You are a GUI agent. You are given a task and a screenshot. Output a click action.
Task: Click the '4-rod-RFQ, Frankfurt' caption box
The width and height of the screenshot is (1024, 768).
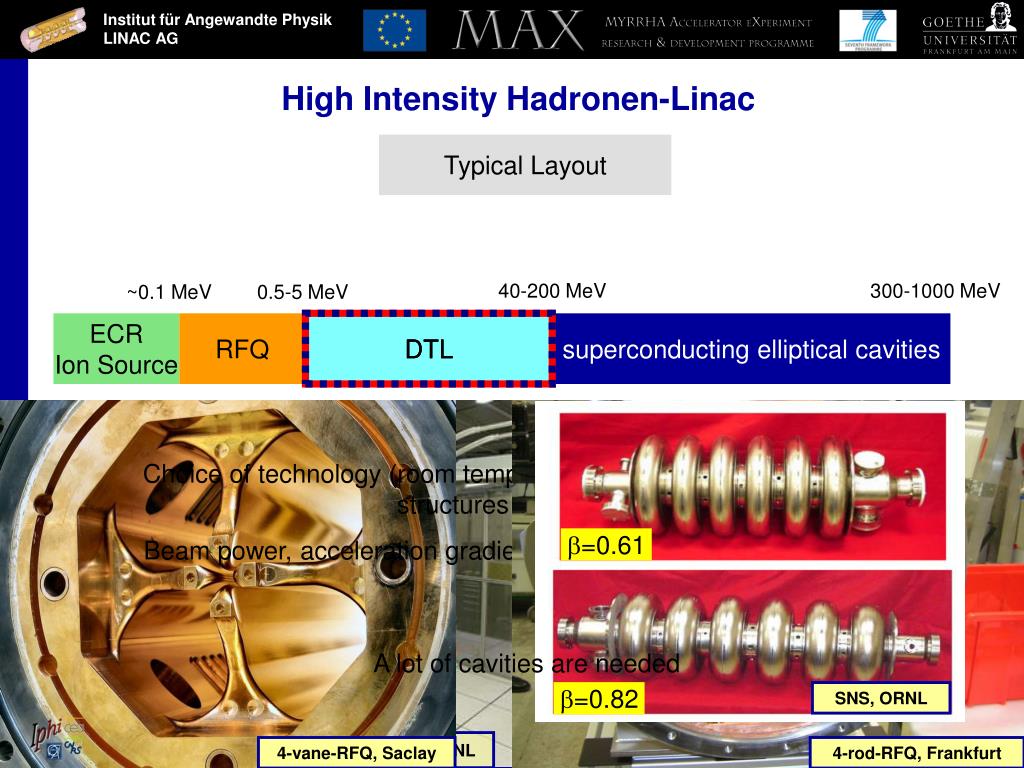(916, 752)
